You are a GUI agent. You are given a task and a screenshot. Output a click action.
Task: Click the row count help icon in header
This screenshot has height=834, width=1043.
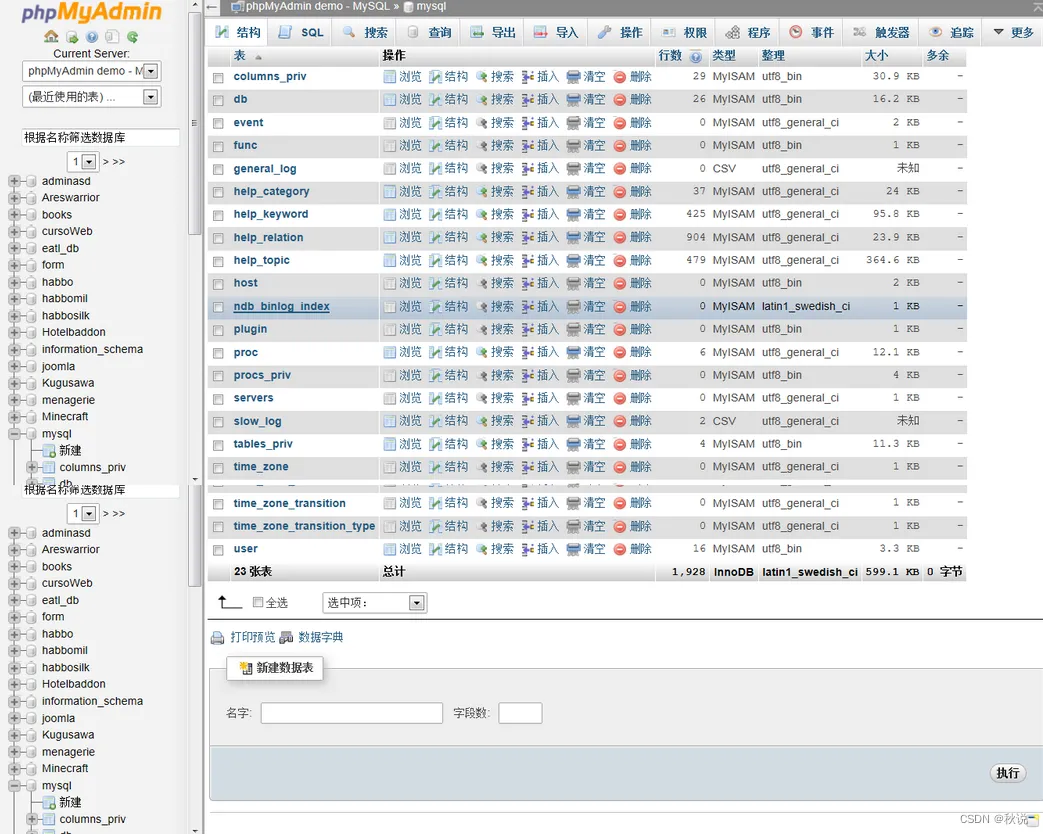[x=696, y=57]
